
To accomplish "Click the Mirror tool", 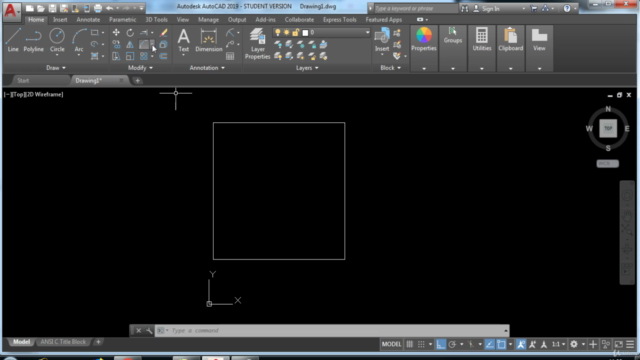I will point(130,44).
